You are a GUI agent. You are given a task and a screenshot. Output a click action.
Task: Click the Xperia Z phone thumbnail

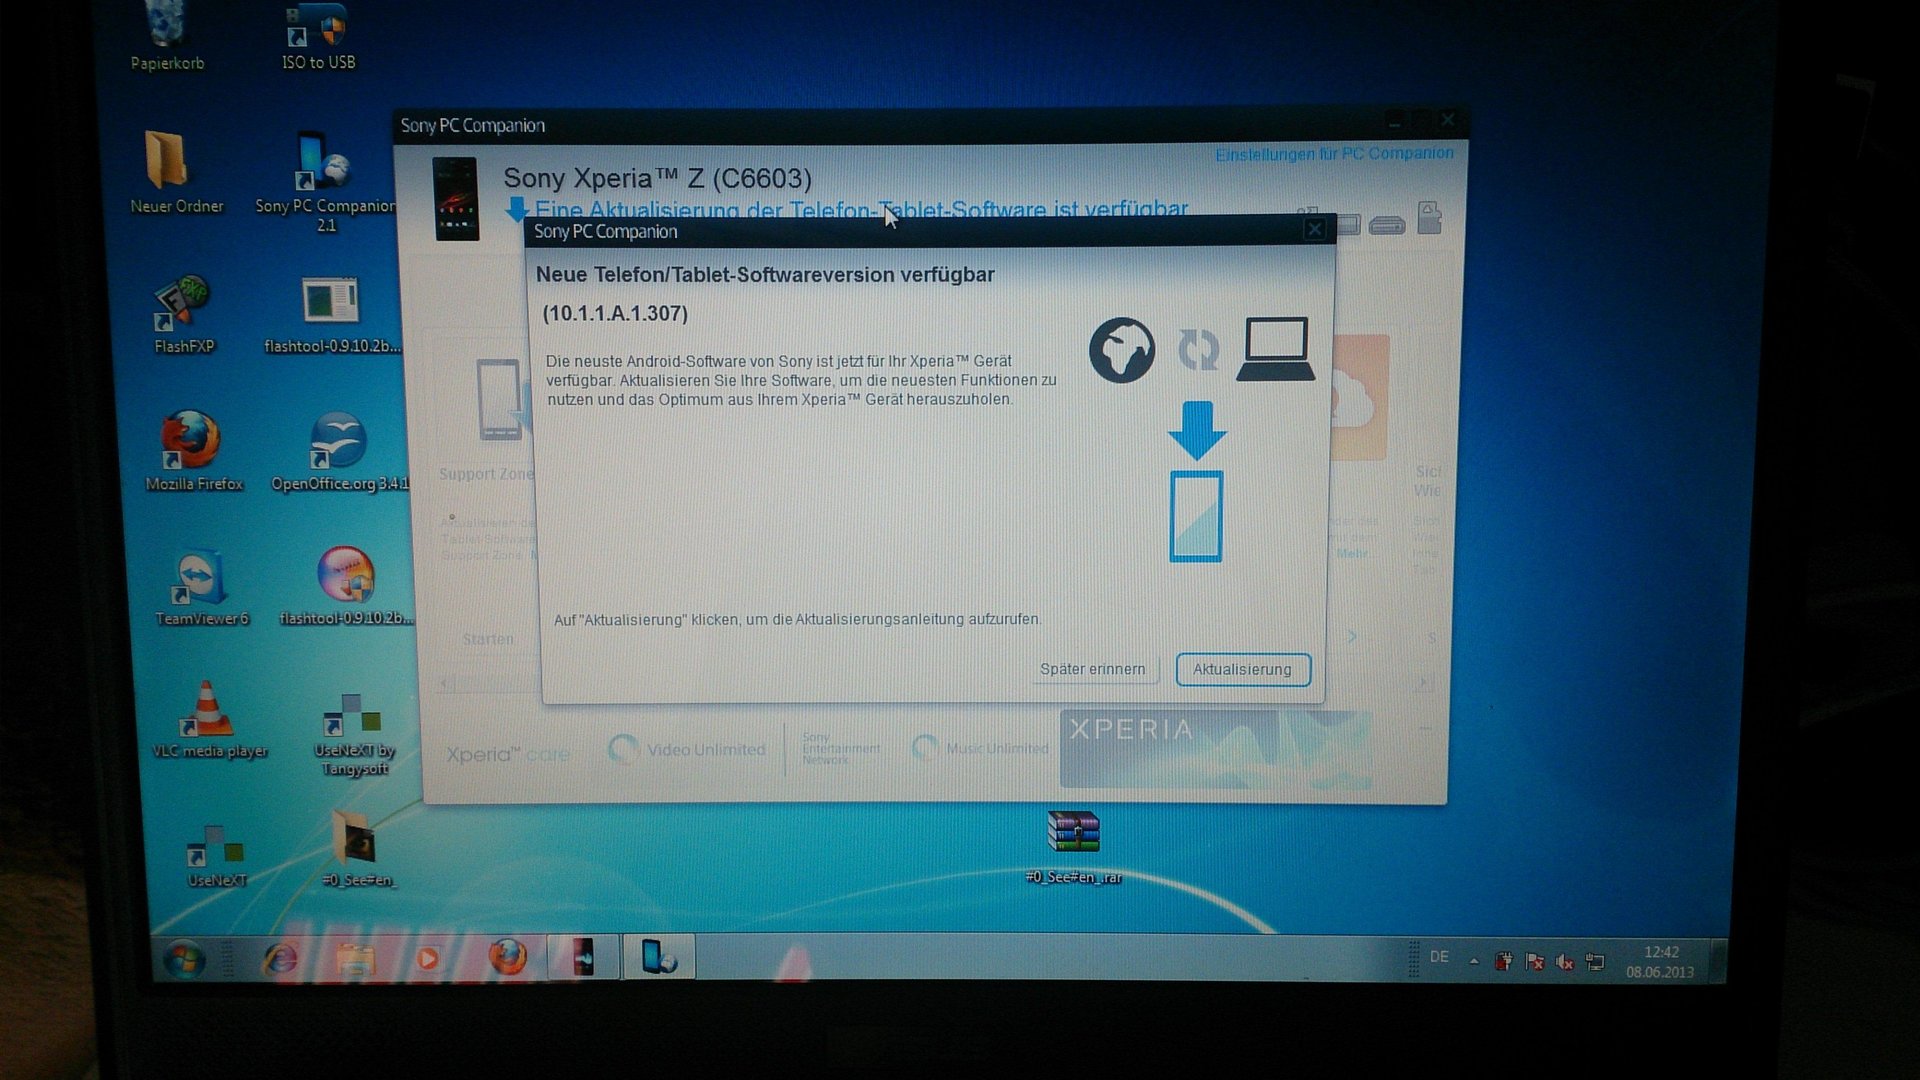(456, 199)
